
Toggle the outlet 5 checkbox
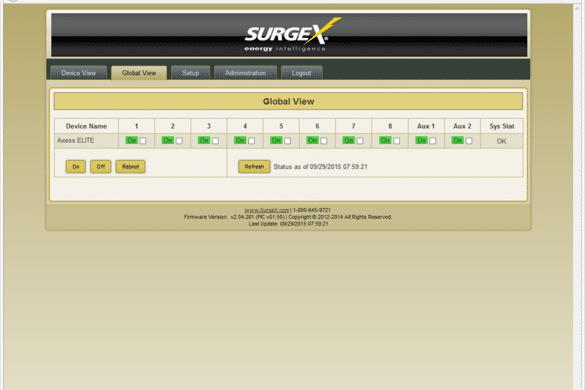coord(287,141)
